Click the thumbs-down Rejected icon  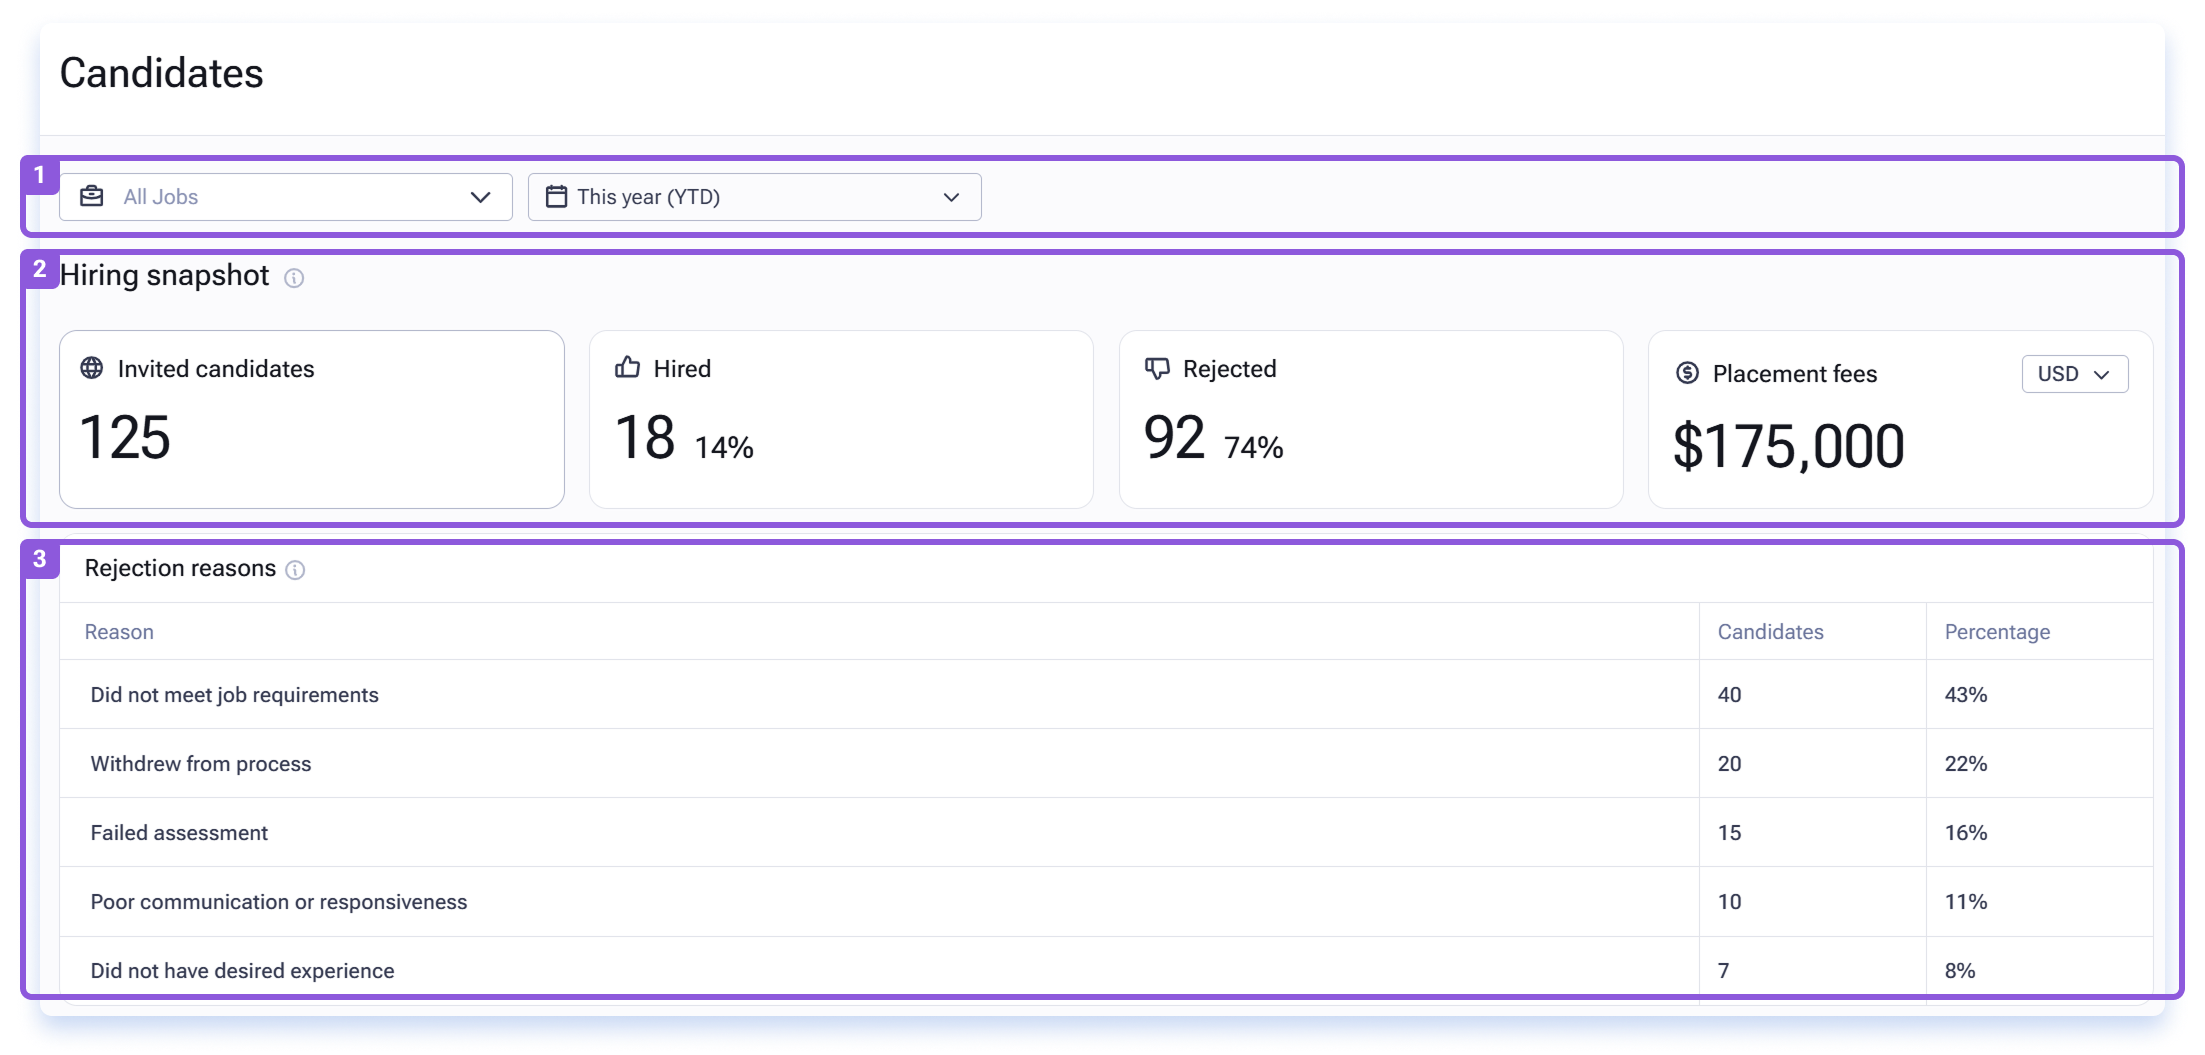pyautogui.click(x=1157, y=369)
